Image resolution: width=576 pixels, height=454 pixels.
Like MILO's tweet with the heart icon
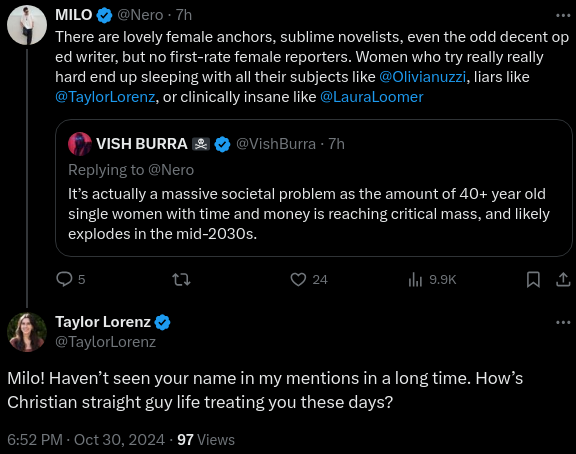298,280
